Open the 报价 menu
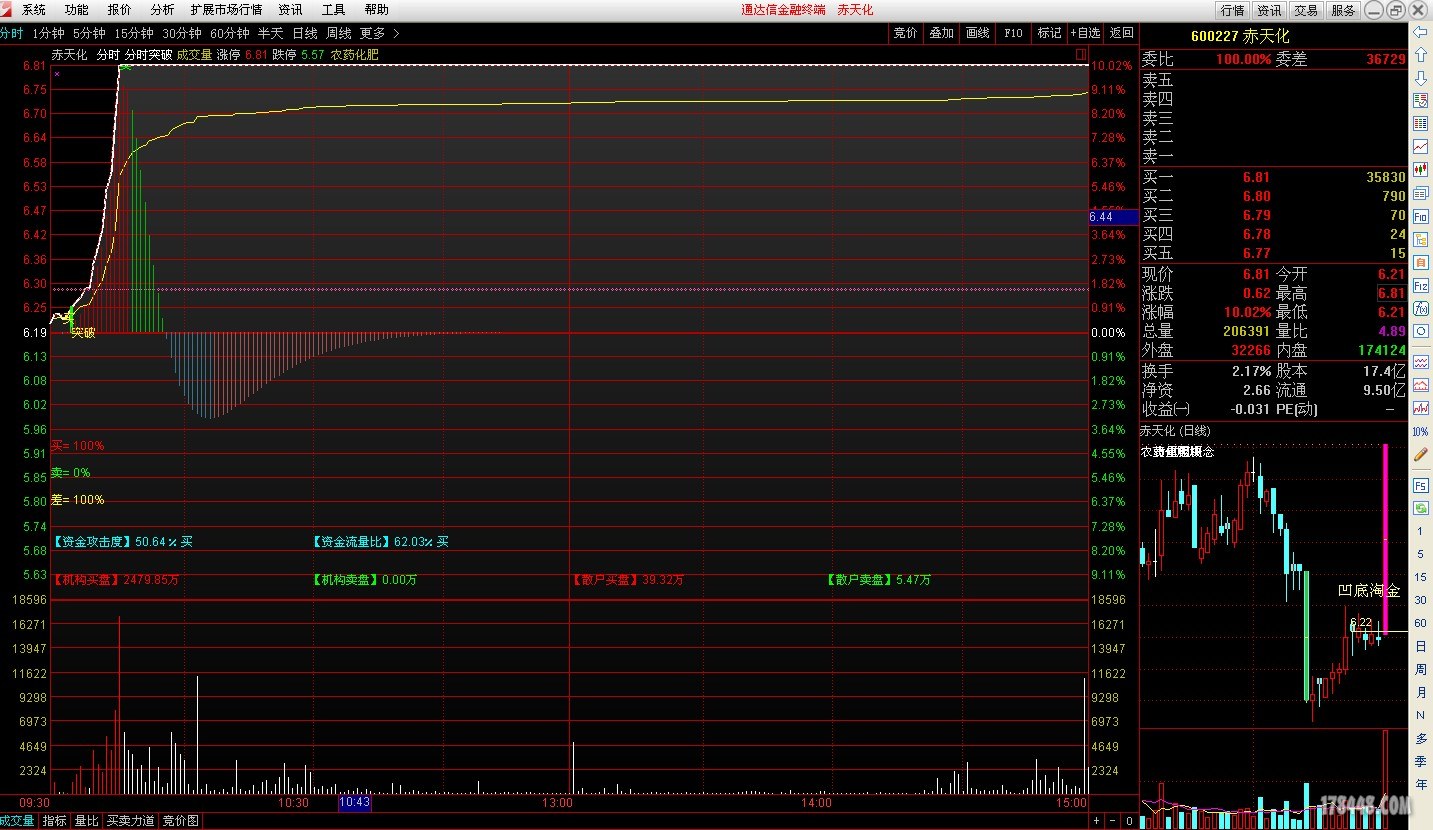The image size is (1433, 830). coord(119,10)
